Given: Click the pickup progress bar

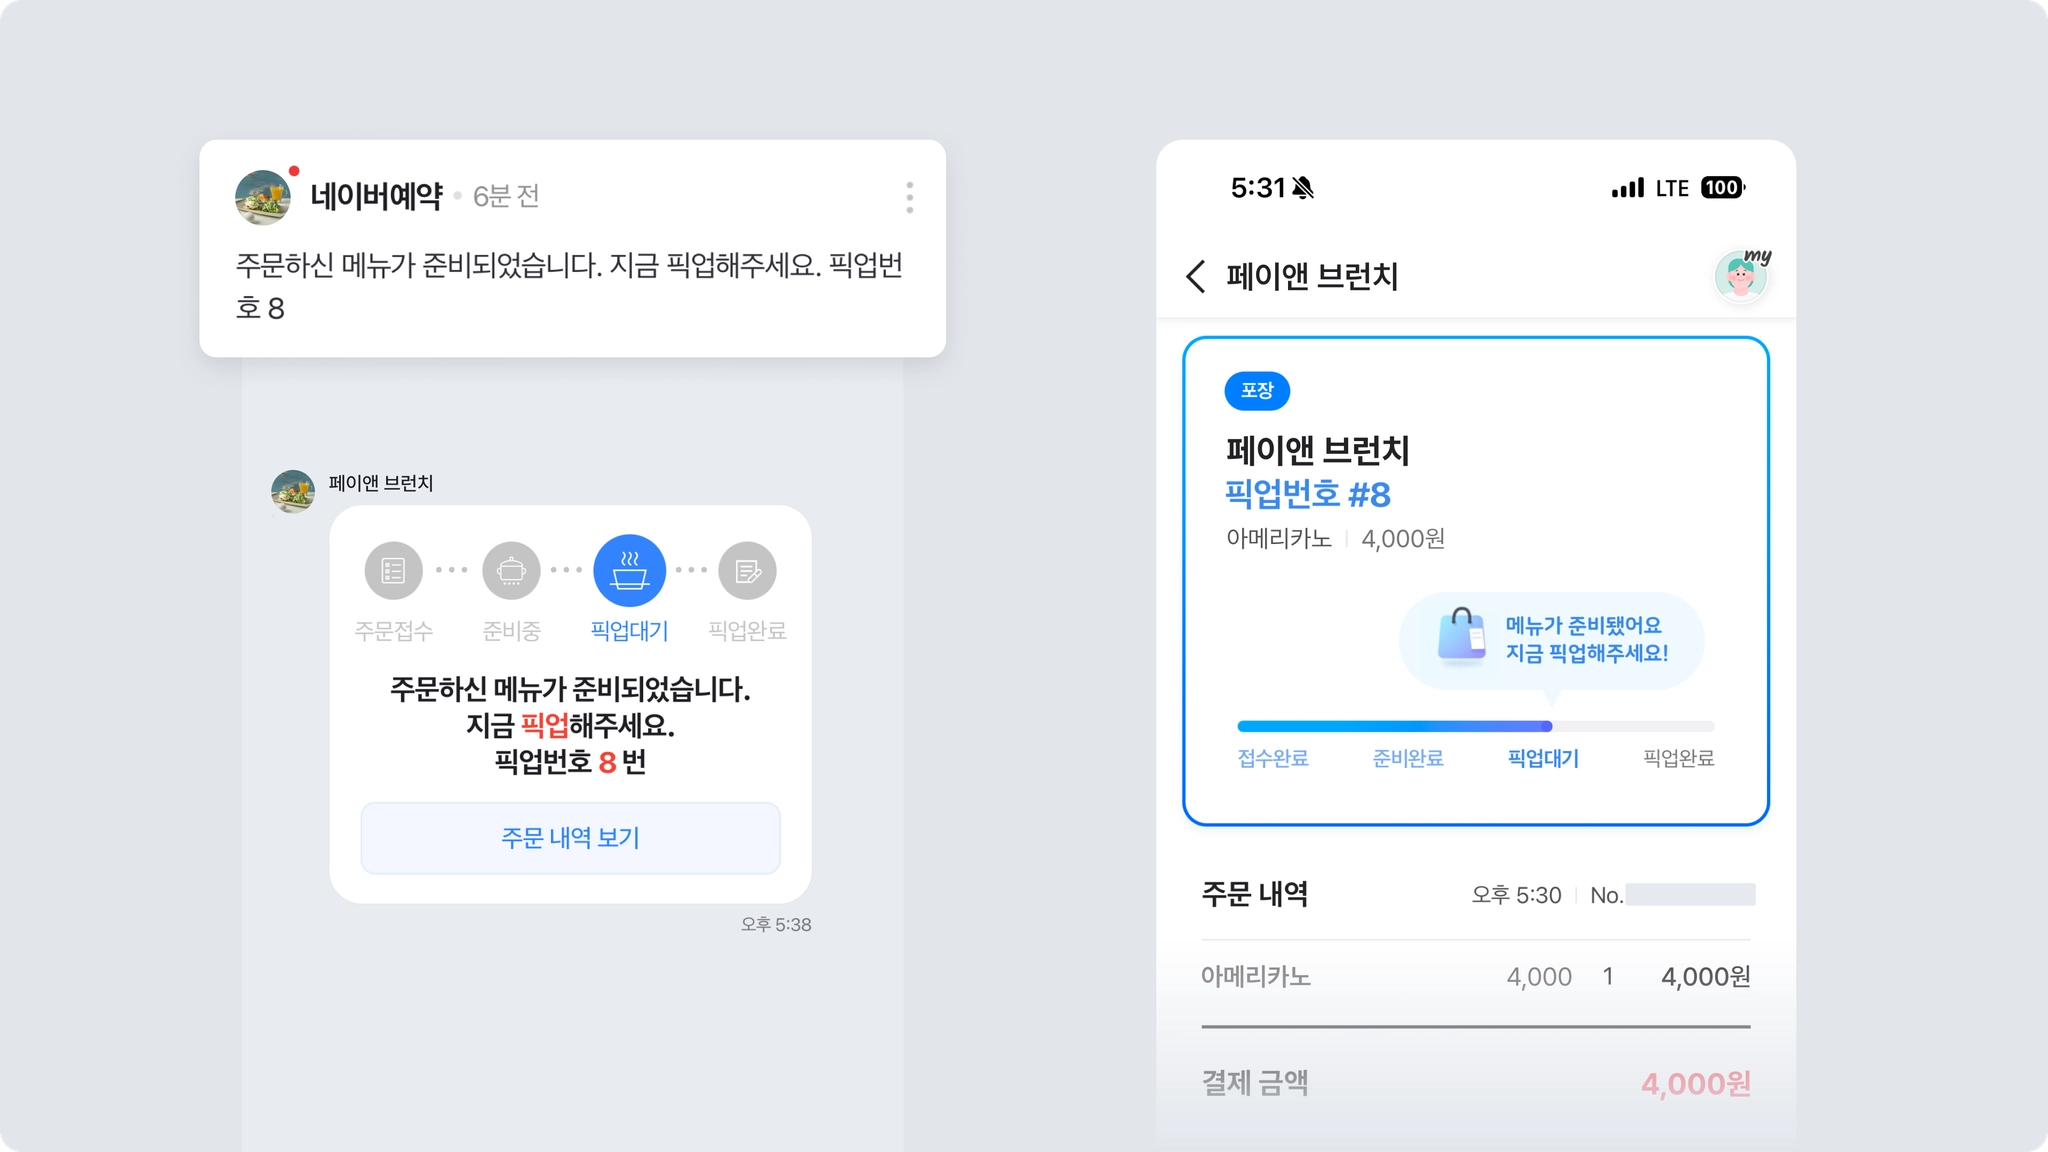Looking at the screenshot, I should (1475, 726).
